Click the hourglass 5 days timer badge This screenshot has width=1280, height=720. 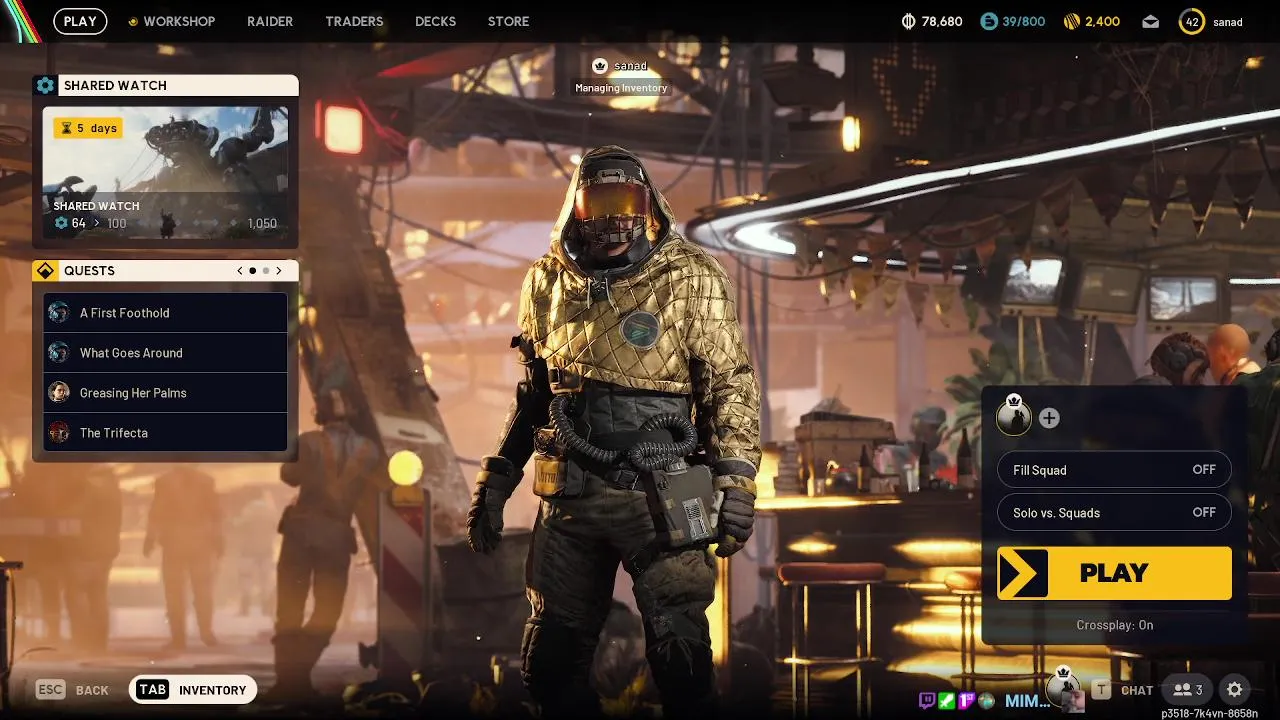[x=88, y=128]
